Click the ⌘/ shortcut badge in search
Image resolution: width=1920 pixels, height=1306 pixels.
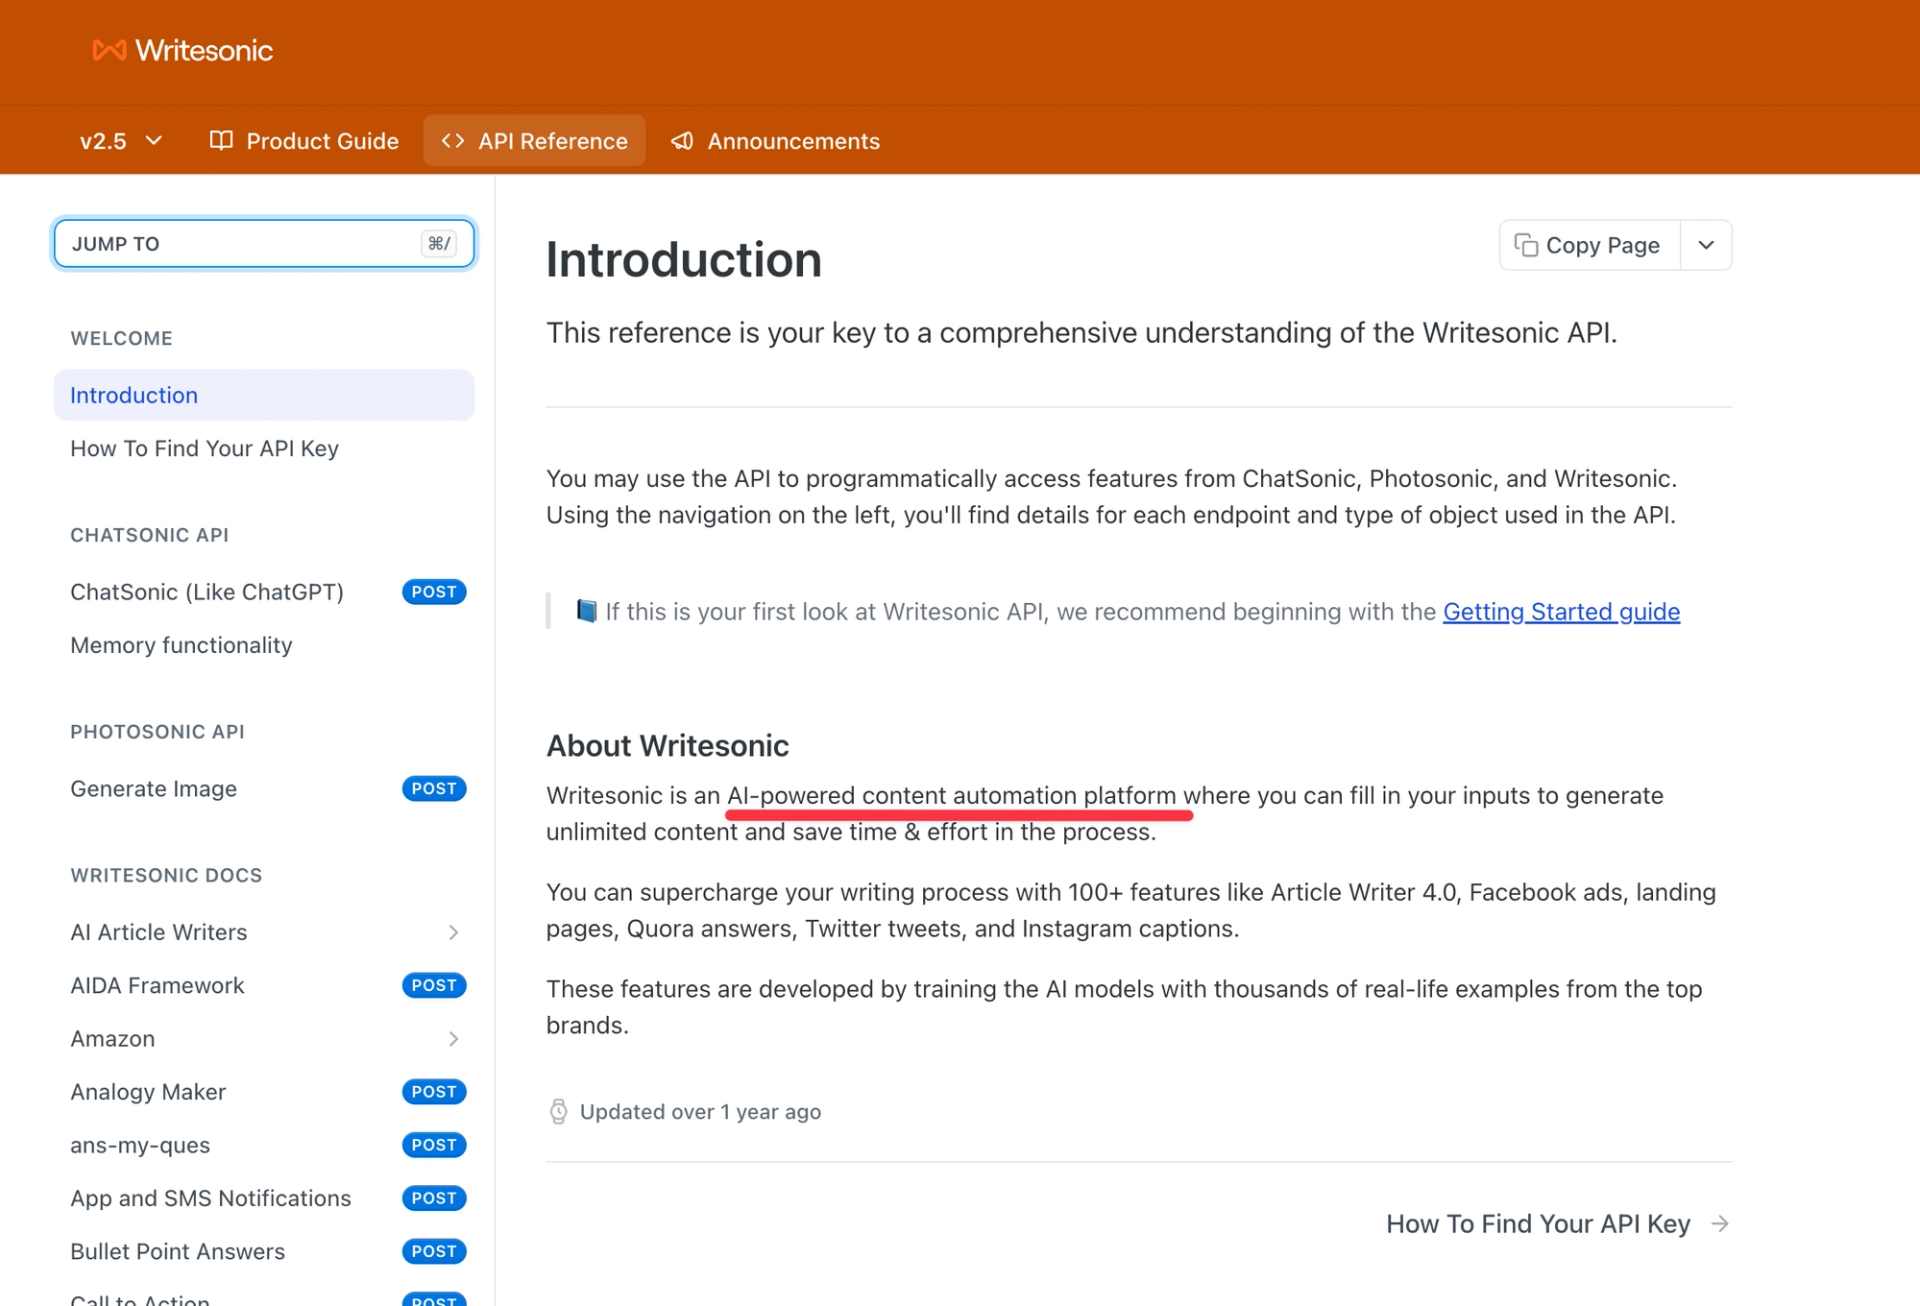[439, 243]
